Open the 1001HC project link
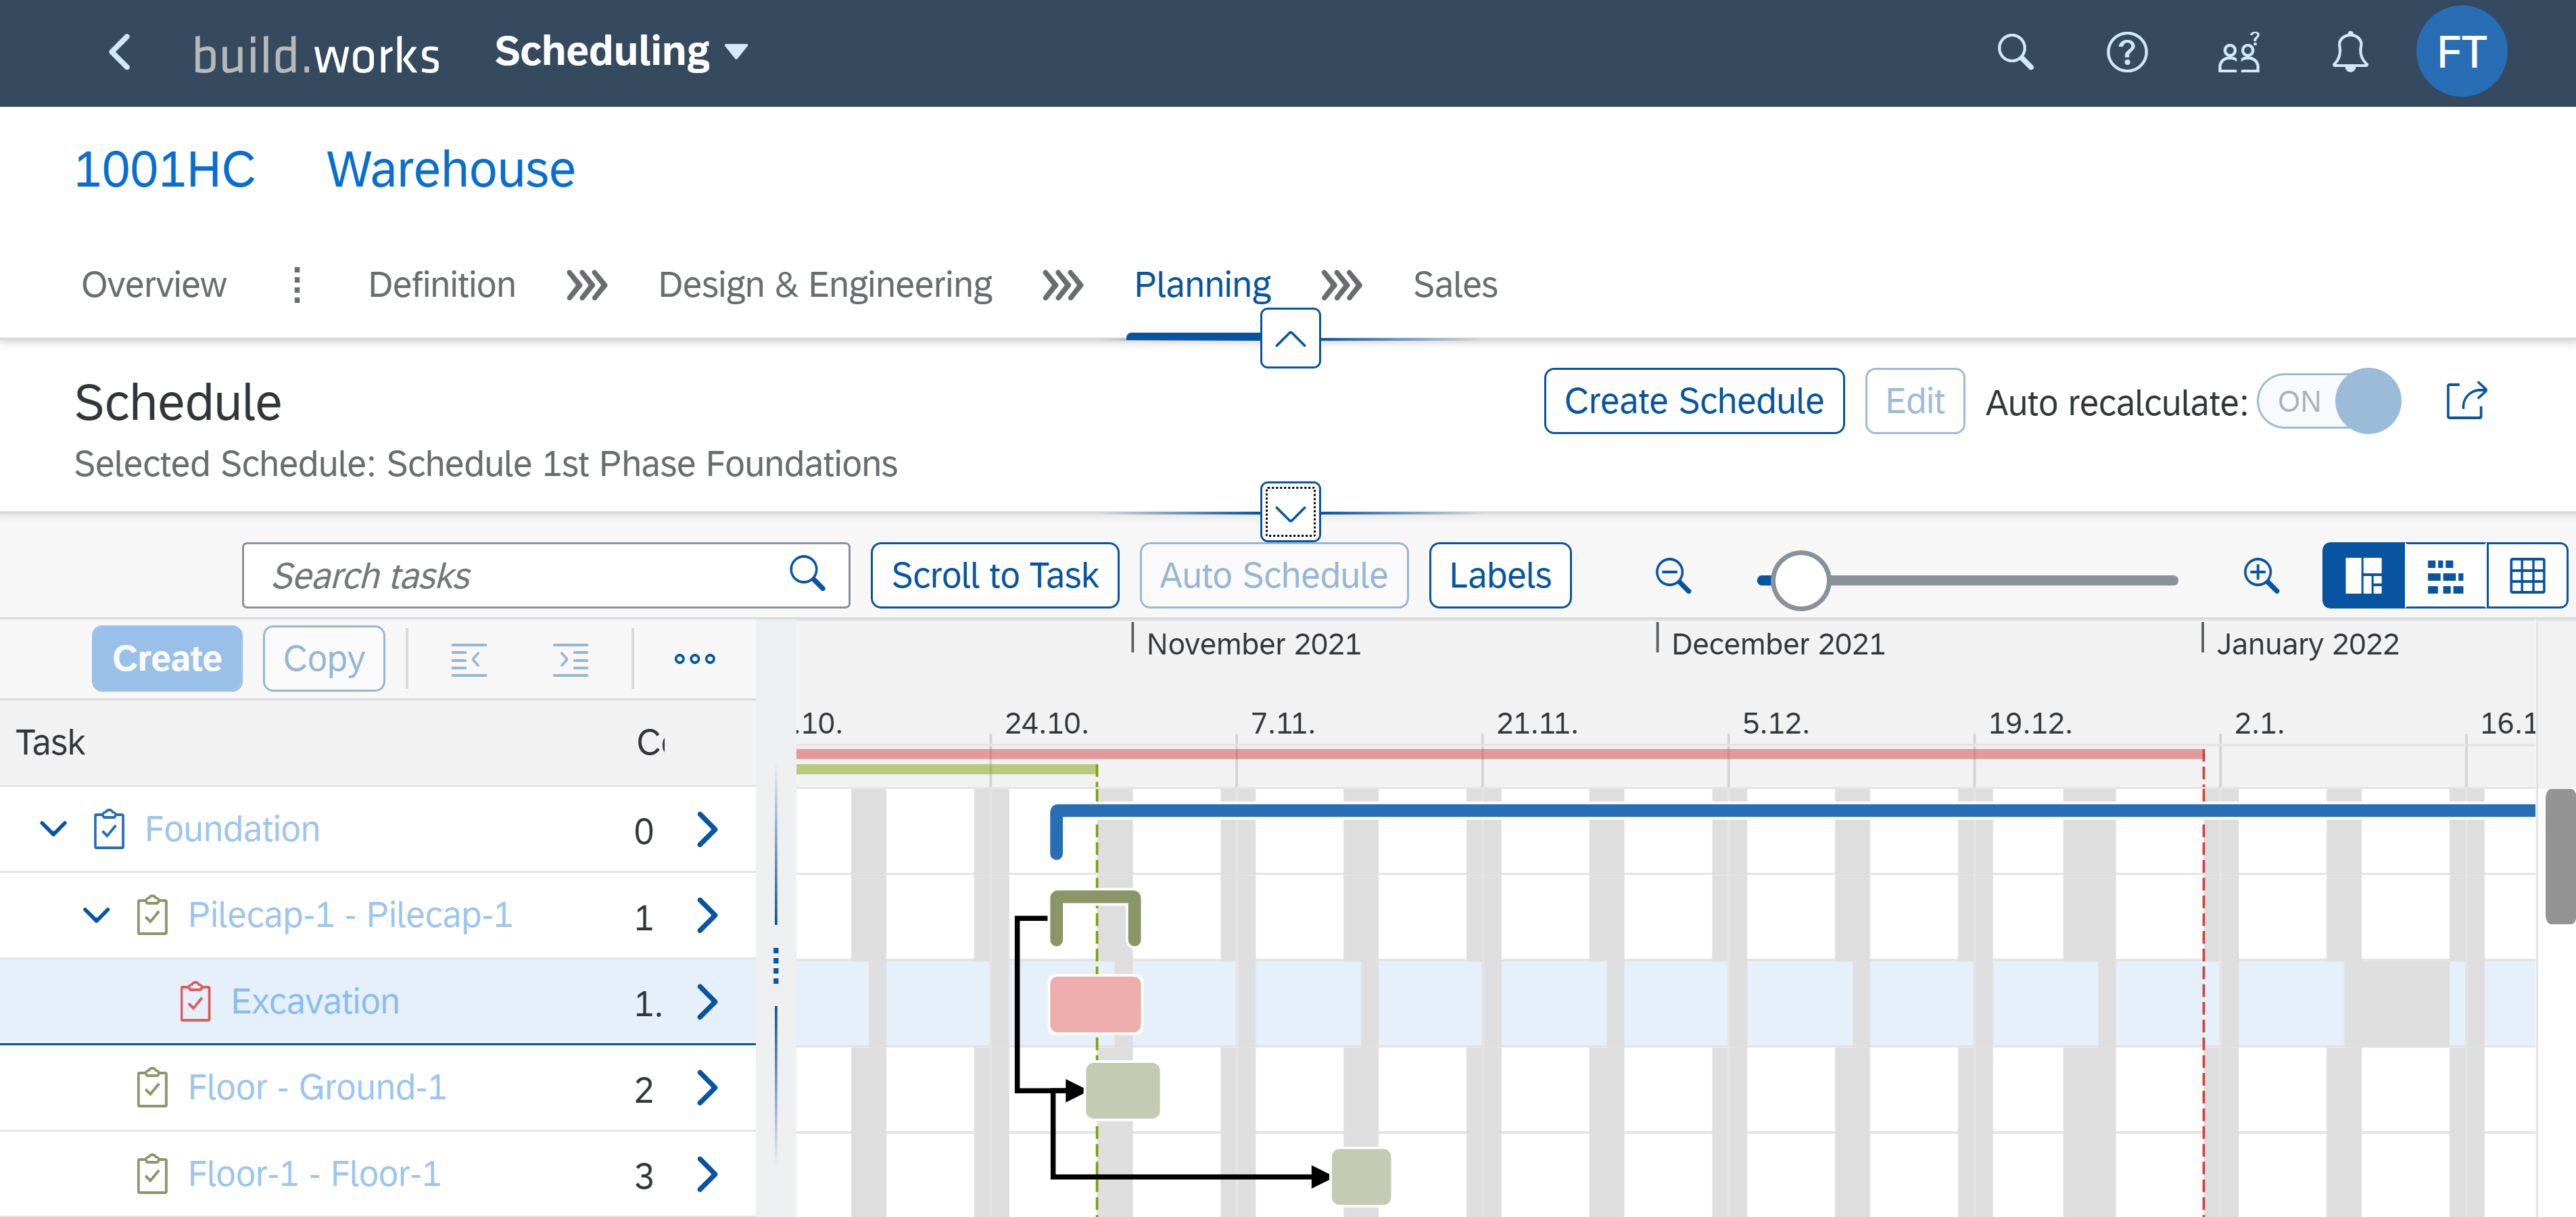 pyautogui.click(x=165, y=169)
